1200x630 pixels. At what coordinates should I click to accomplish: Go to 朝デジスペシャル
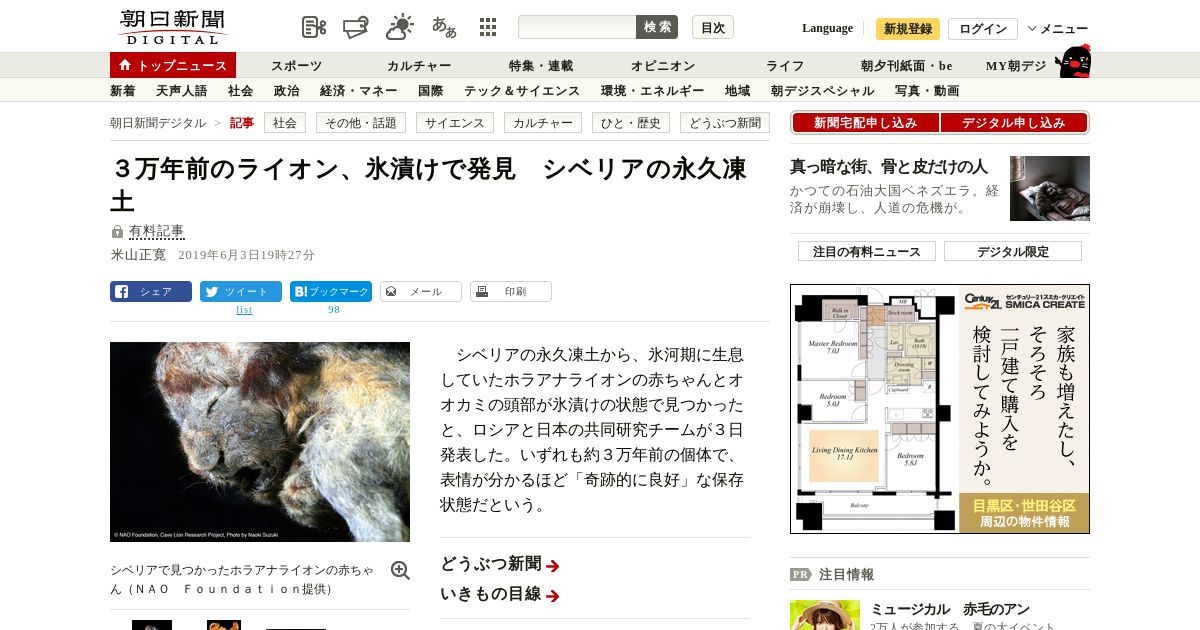[x=823, y=91]
